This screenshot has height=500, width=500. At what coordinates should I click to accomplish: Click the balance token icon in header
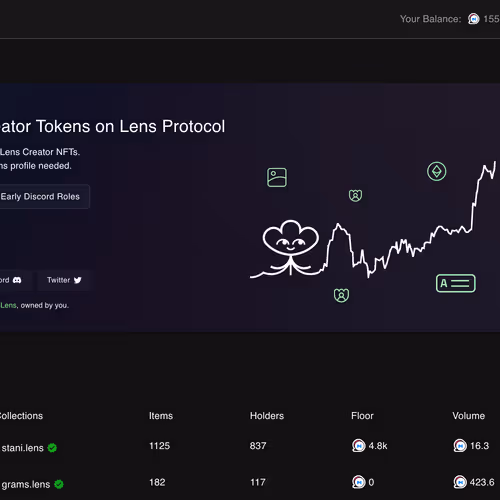pos(473,19)
